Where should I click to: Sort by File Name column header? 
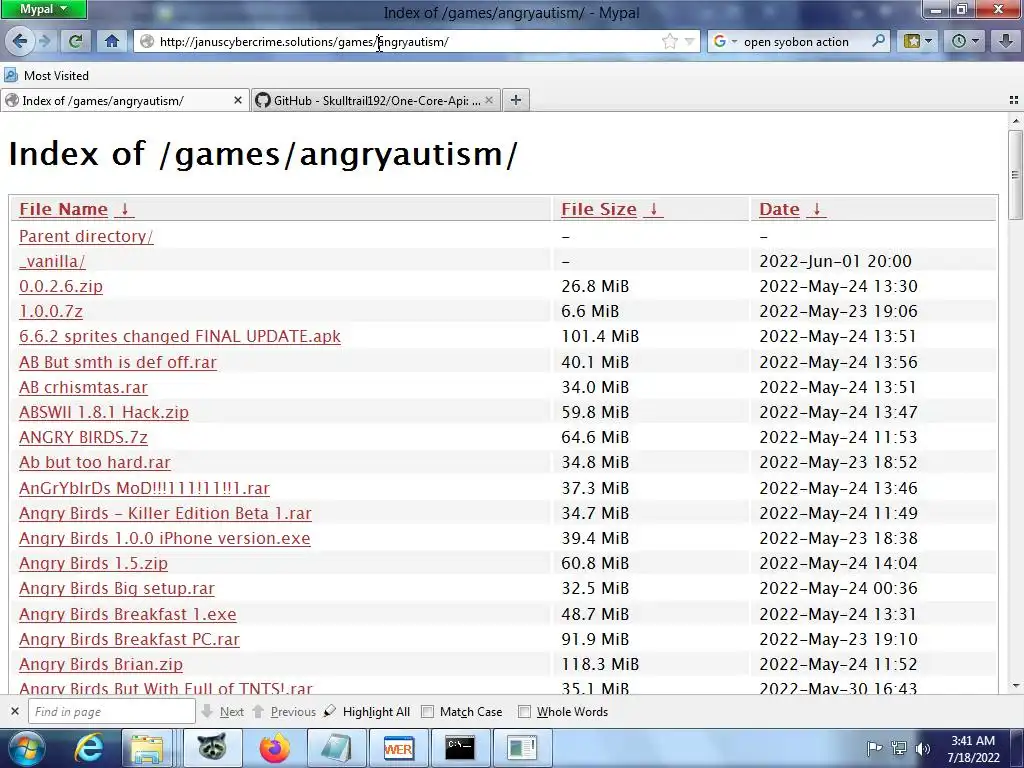tap(63, 209)
